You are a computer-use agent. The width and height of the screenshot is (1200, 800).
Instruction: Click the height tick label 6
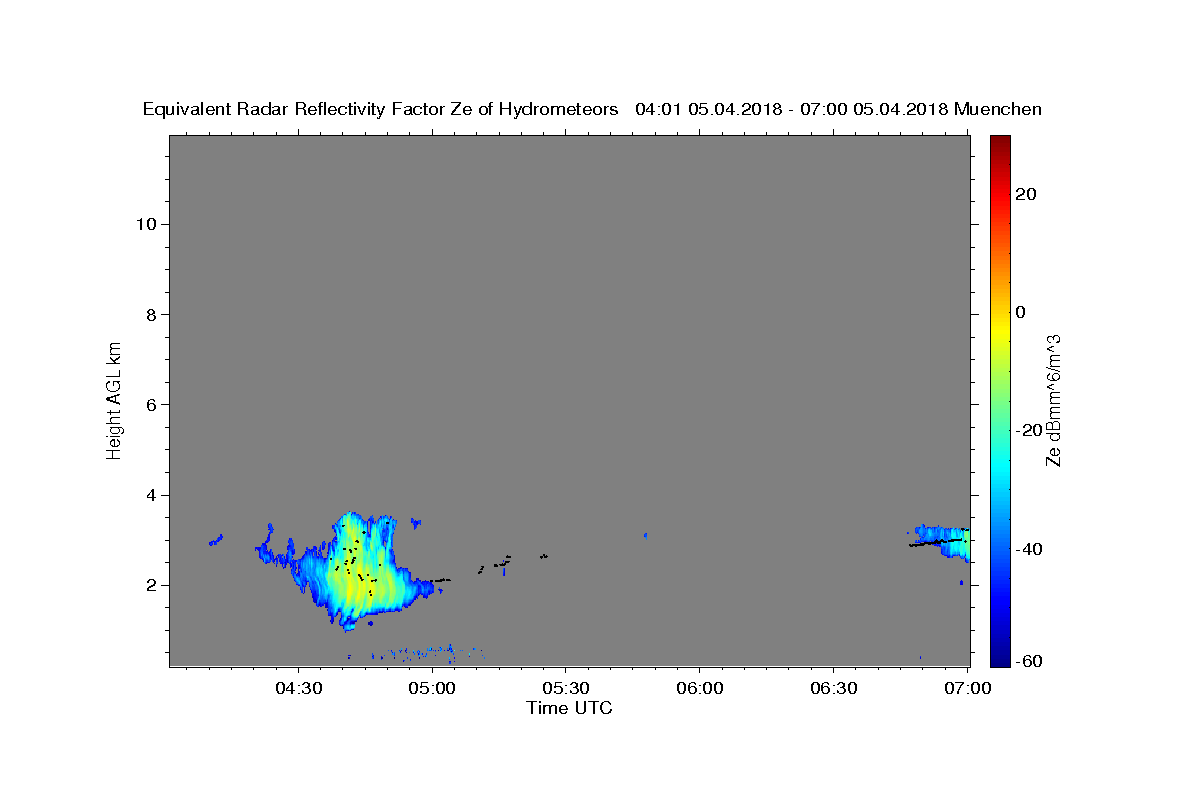151,405
